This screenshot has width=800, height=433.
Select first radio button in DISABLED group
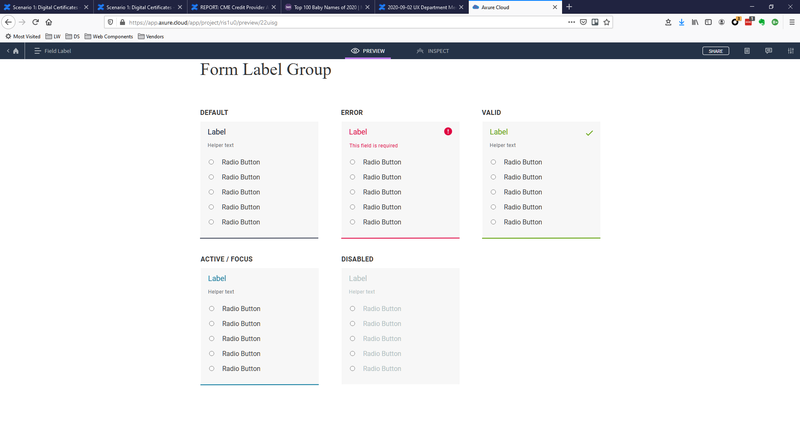pos(353,309)
